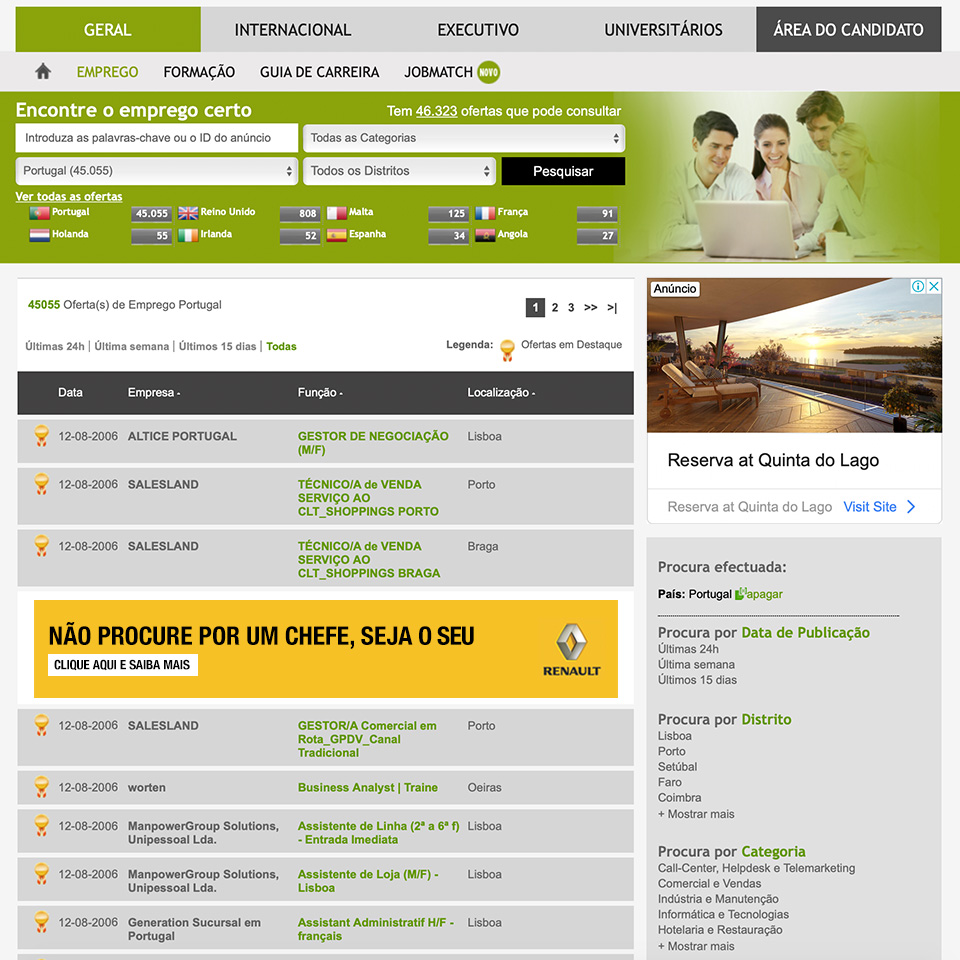Click medal icon on Generation Sucursal row
The width and height of the screenshot is (960, 960).
click(42, 921)
